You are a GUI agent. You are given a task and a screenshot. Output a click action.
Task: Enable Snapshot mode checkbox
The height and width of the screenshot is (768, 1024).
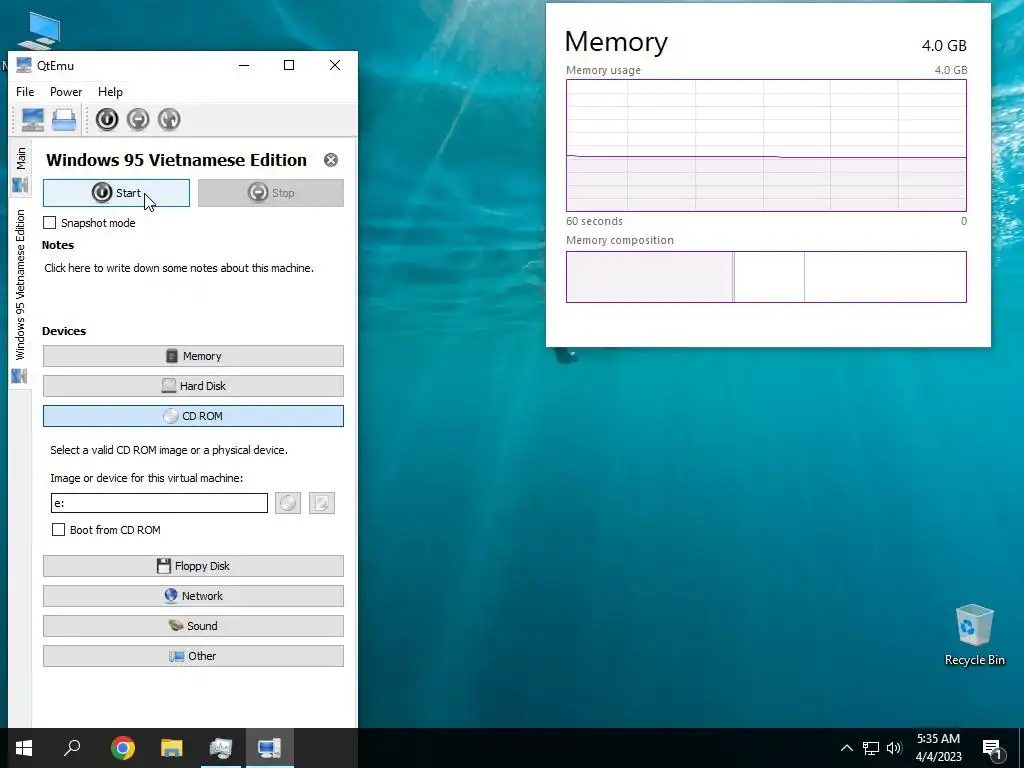tap(50, 223)
